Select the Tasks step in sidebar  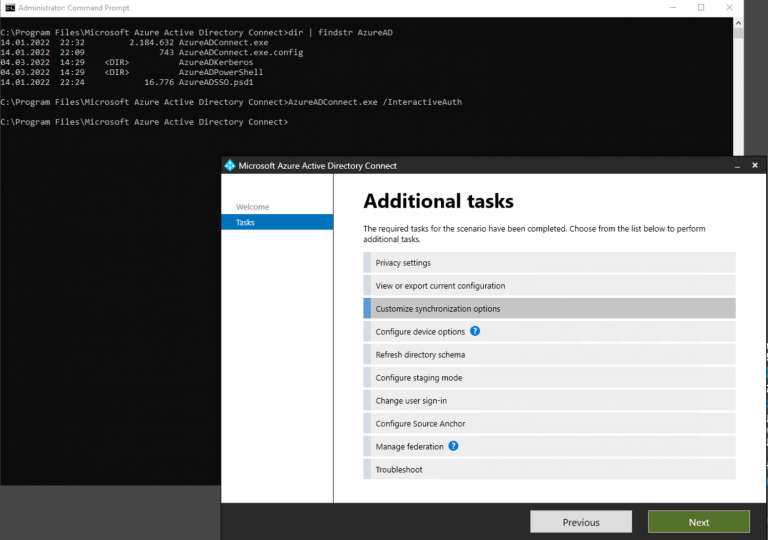[x=277, y=223]
